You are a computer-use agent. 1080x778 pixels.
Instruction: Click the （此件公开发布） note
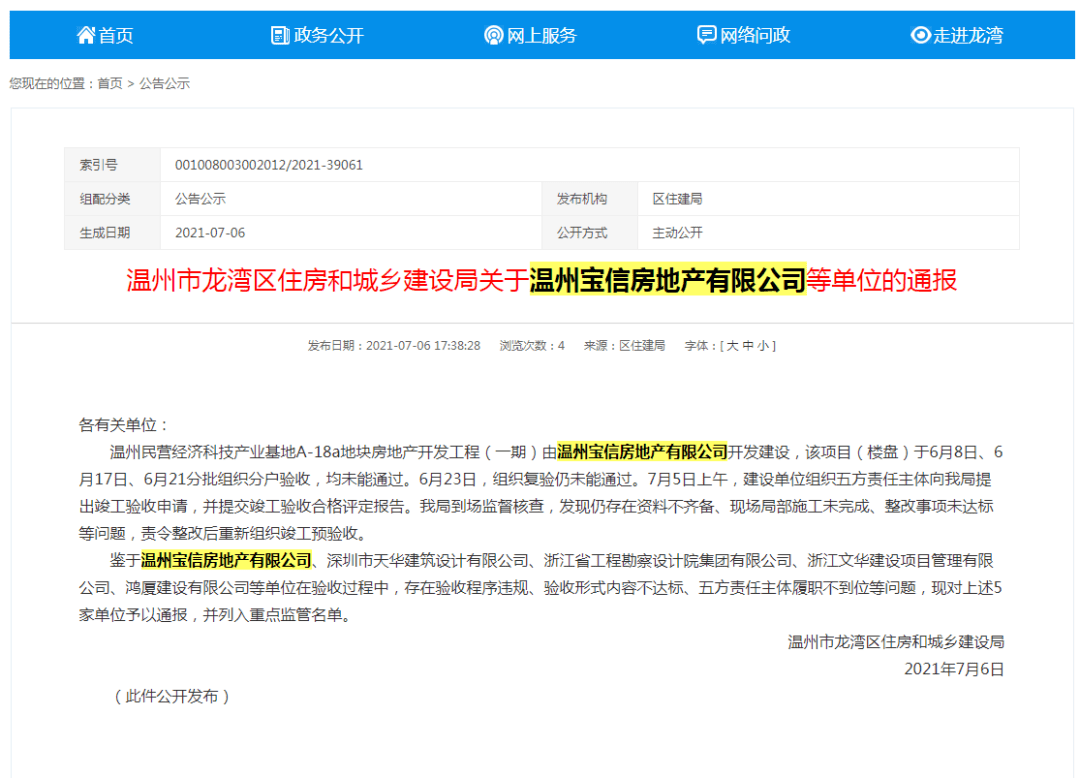pos(171,696)
